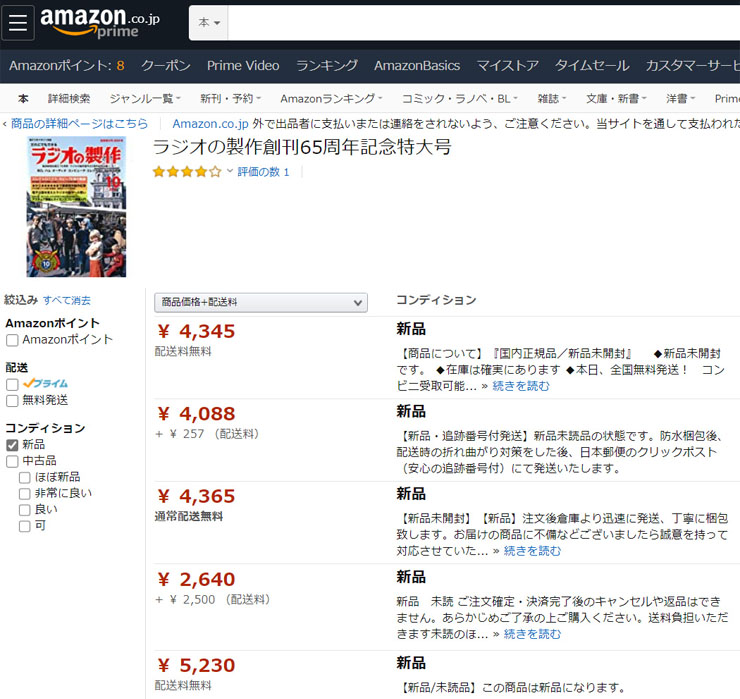Click the コンディション column header
Screen dimensions: 740x699
(437, 300)
